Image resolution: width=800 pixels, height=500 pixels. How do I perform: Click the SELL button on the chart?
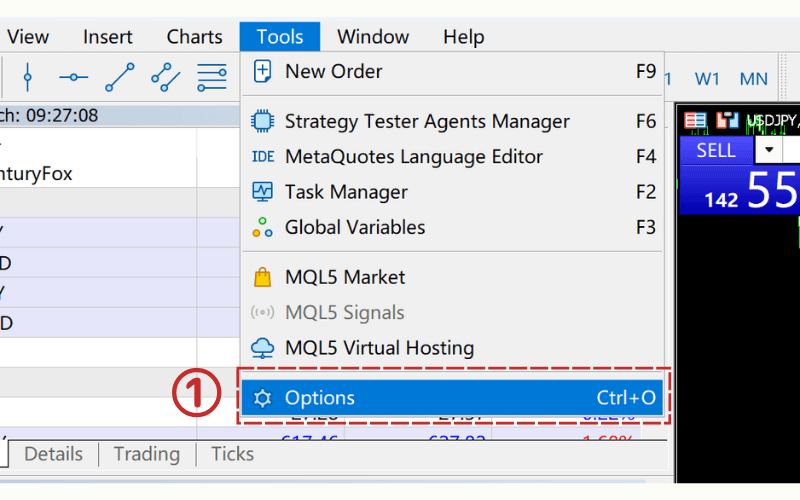coord(716,151)
